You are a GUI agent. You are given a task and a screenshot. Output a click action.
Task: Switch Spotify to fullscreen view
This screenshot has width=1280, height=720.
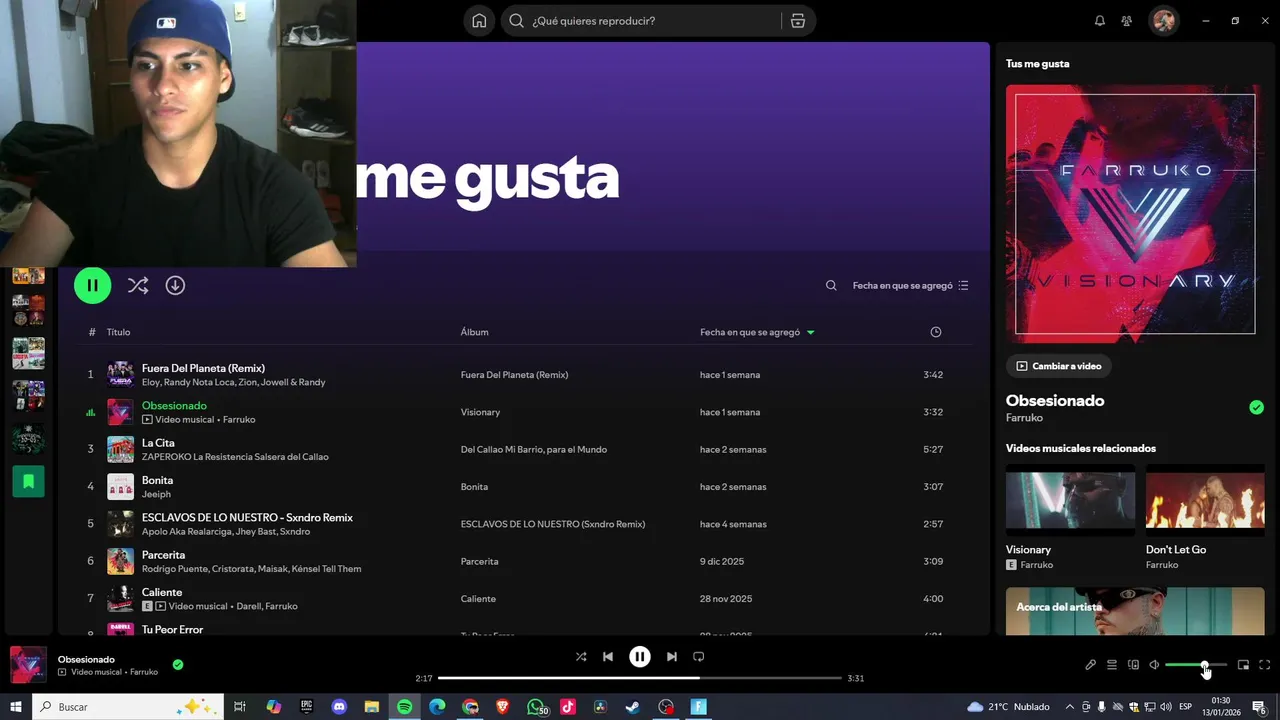pos(1265,665)
